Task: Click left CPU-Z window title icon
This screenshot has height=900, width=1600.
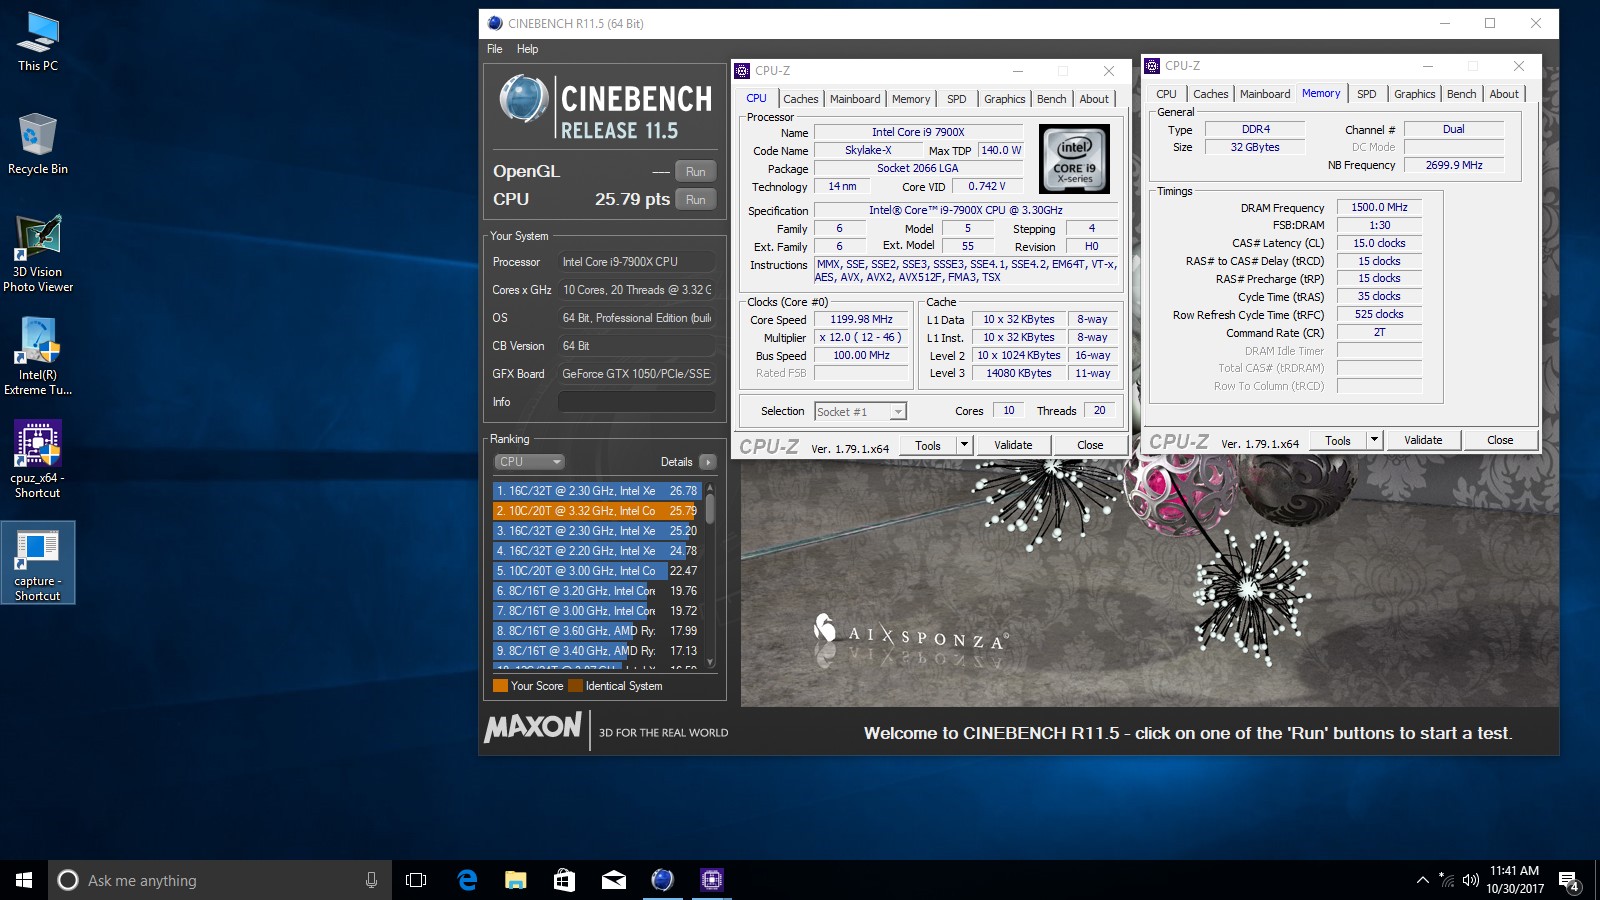Action: pos(742,71)
